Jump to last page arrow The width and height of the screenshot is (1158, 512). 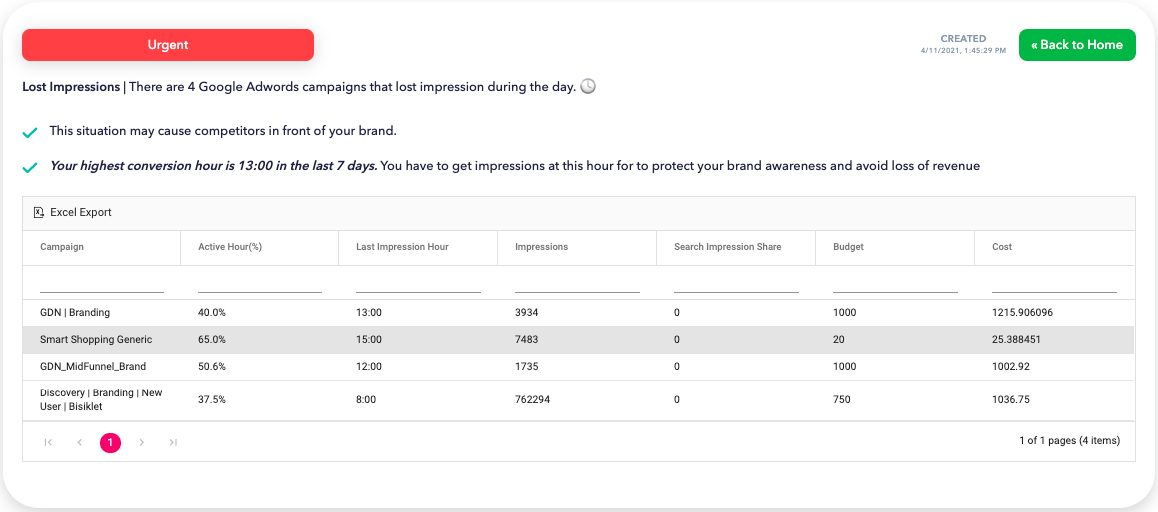[x=173, y=442]
